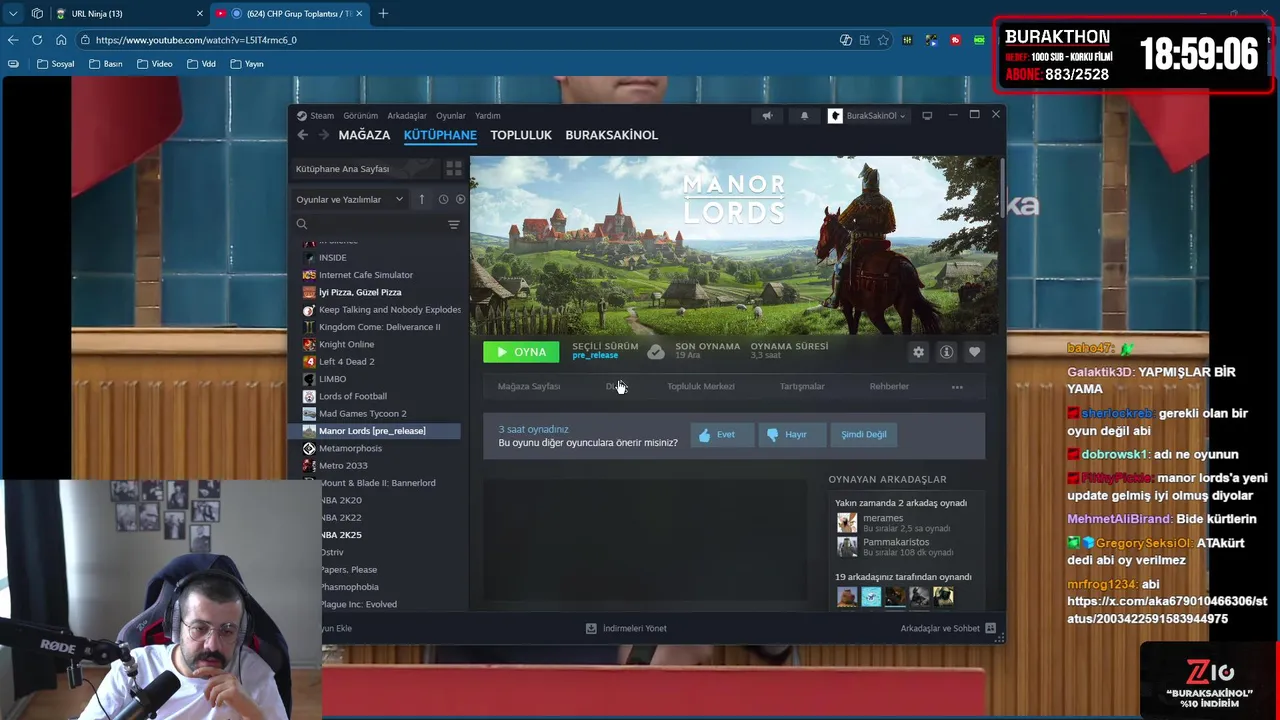Open Steam notifications bell
The width and height of the screenshot is (1280, 720).
point(804,116)
